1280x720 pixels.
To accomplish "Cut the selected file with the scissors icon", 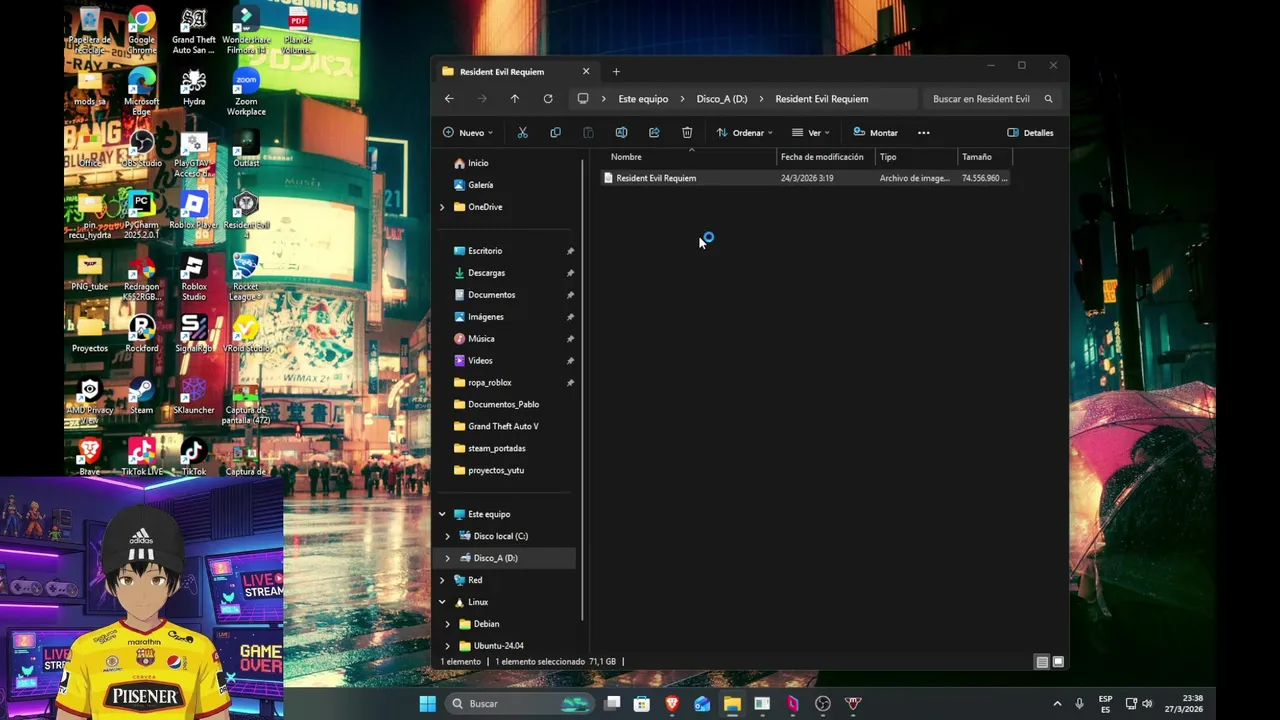I will coord(522,133).
